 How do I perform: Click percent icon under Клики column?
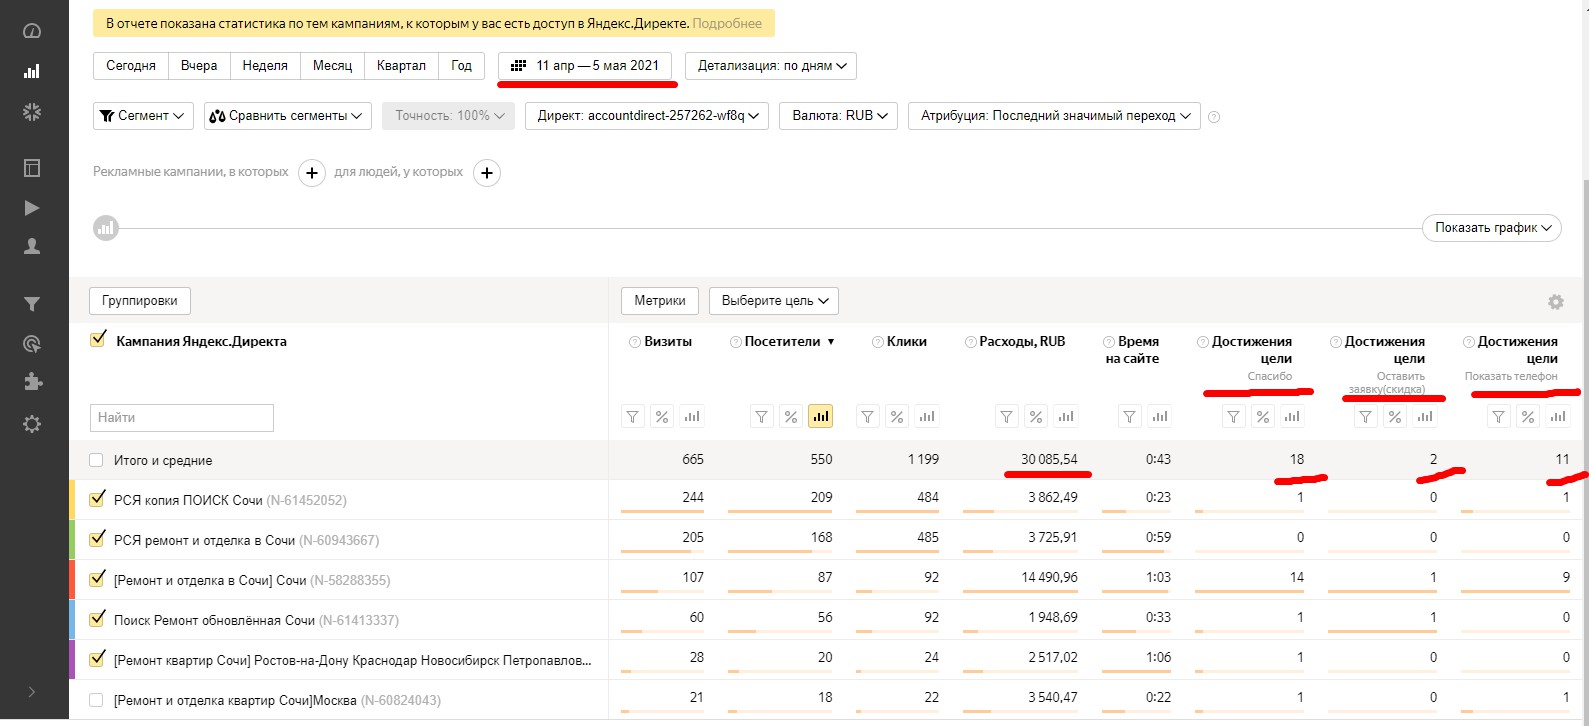pos(897,417)
